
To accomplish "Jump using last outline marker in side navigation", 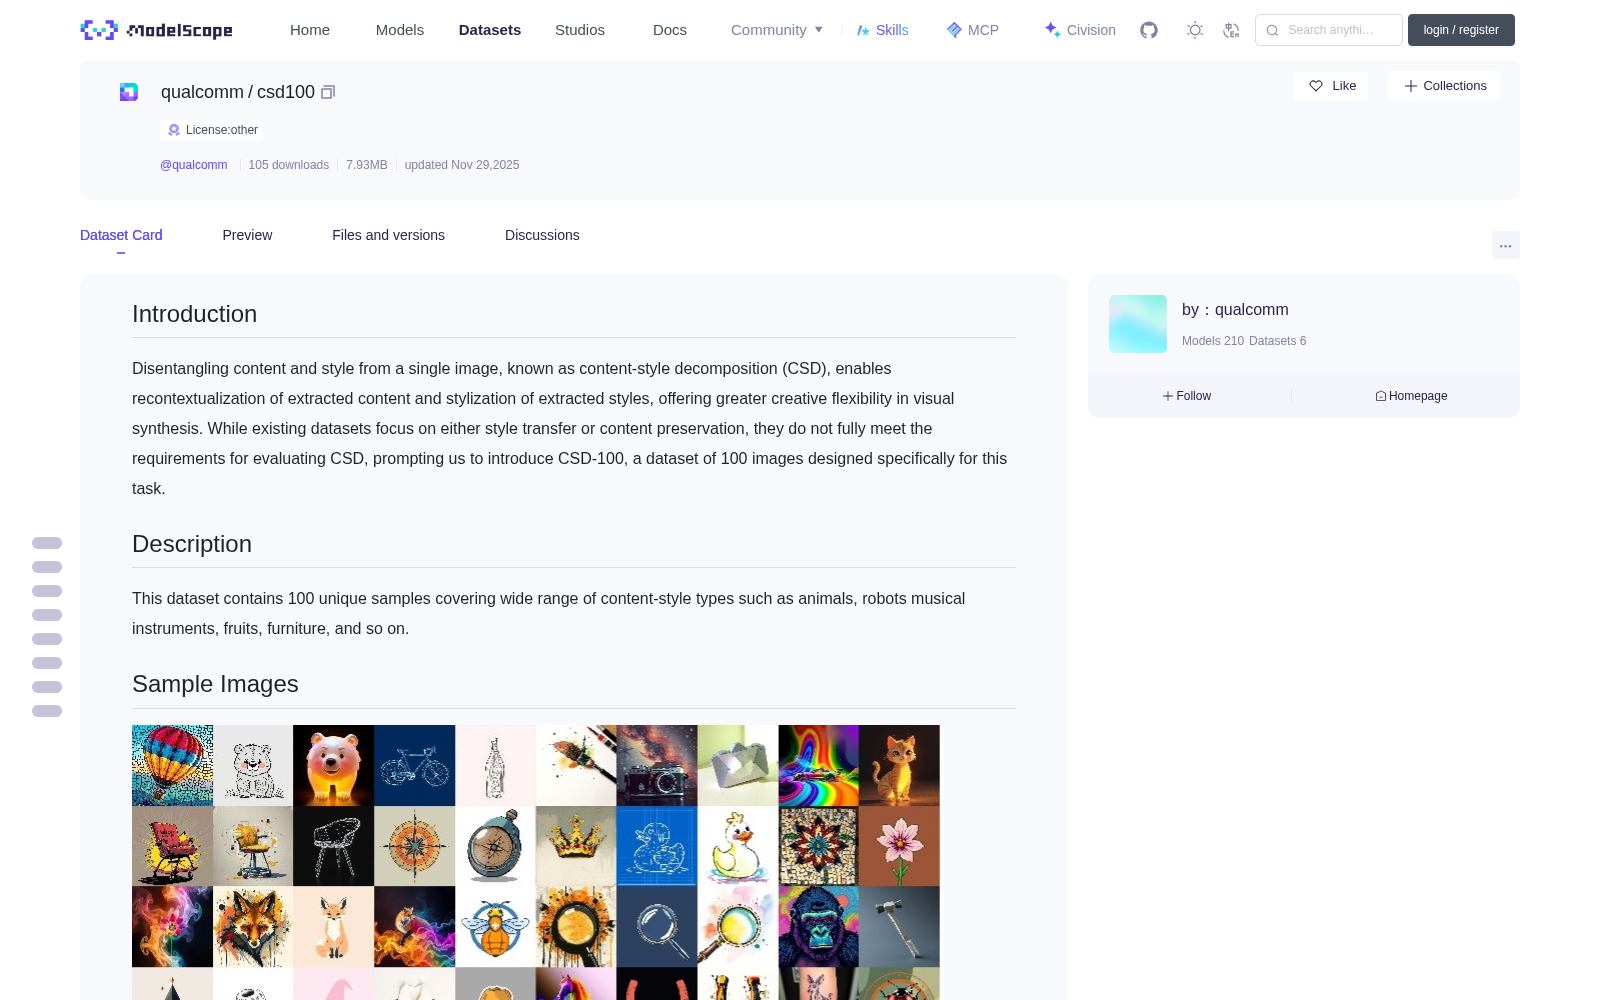I will (x=47, y=711).
